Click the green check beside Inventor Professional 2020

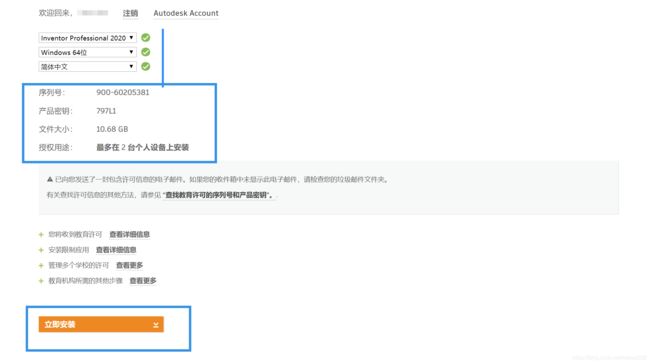[x=146, y=38]
